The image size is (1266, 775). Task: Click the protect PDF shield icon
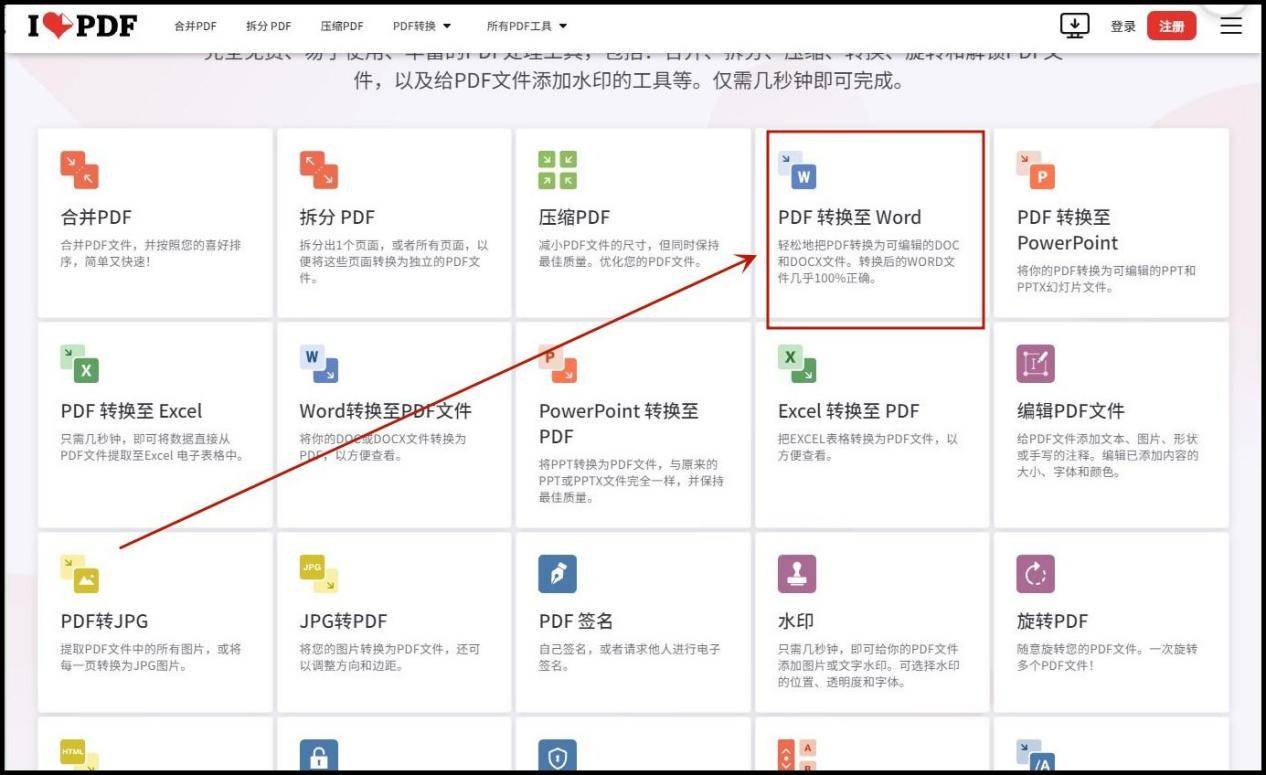pyautogui.click(x=558, y=755)
